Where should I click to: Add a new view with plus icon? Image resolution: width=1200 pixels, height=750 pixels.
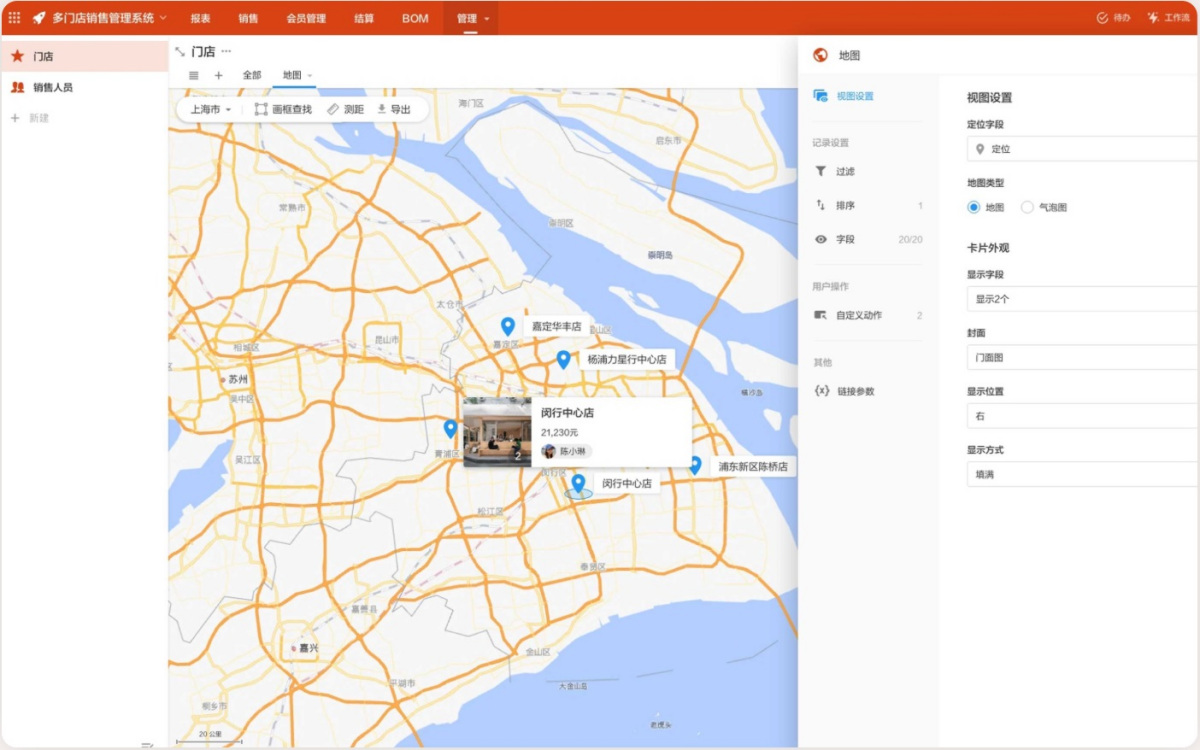(218, 75)
